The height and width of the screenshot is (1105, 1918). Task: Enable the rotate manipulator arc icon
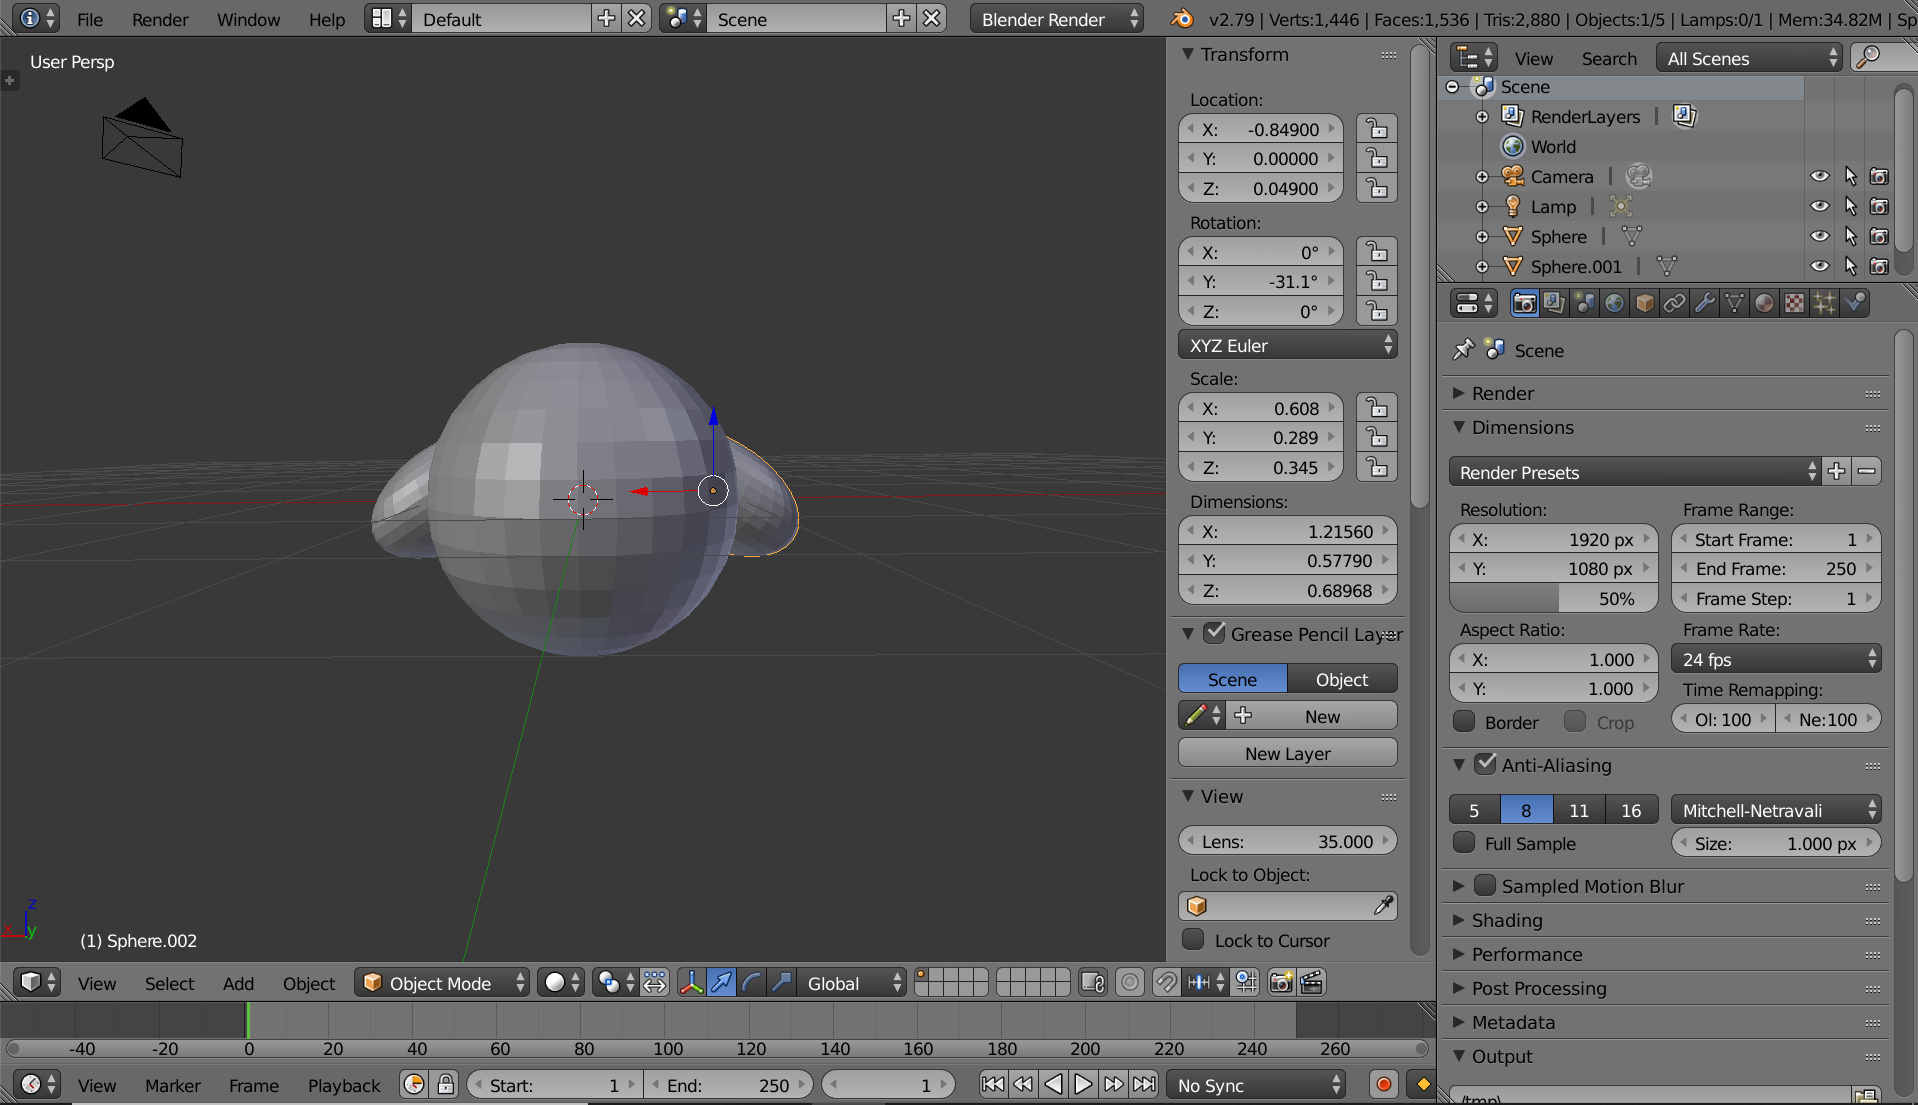tap(751, 983)
